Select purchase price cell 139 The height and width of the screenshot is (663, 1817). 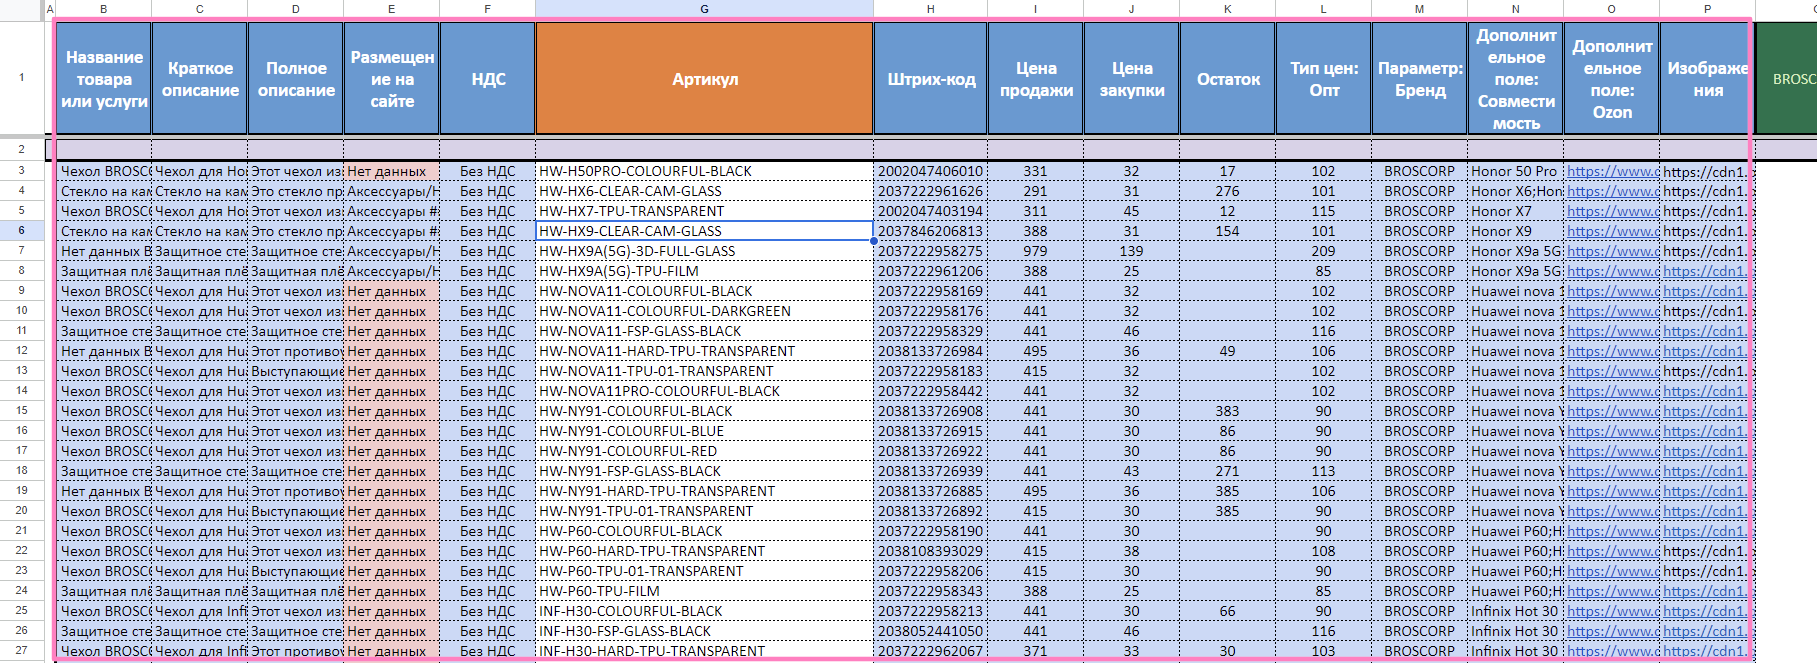point(1131,251)
